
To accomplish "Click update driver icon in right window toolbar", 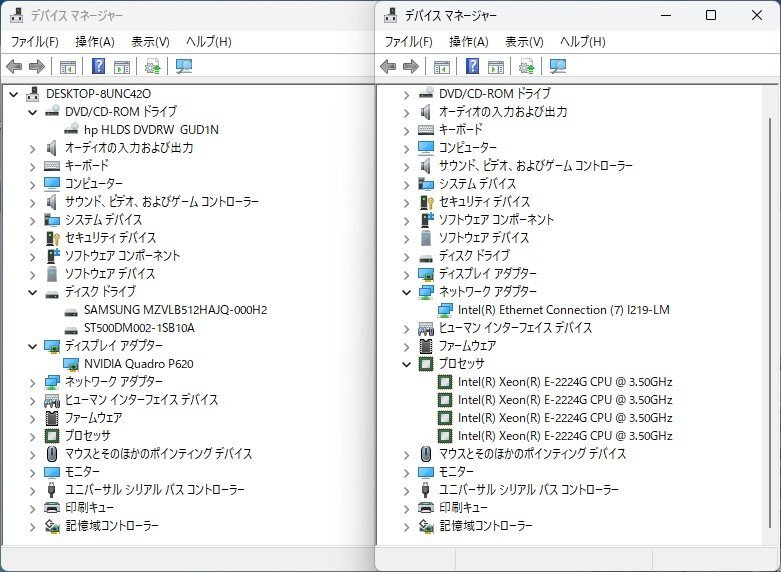I will (526, 66).
